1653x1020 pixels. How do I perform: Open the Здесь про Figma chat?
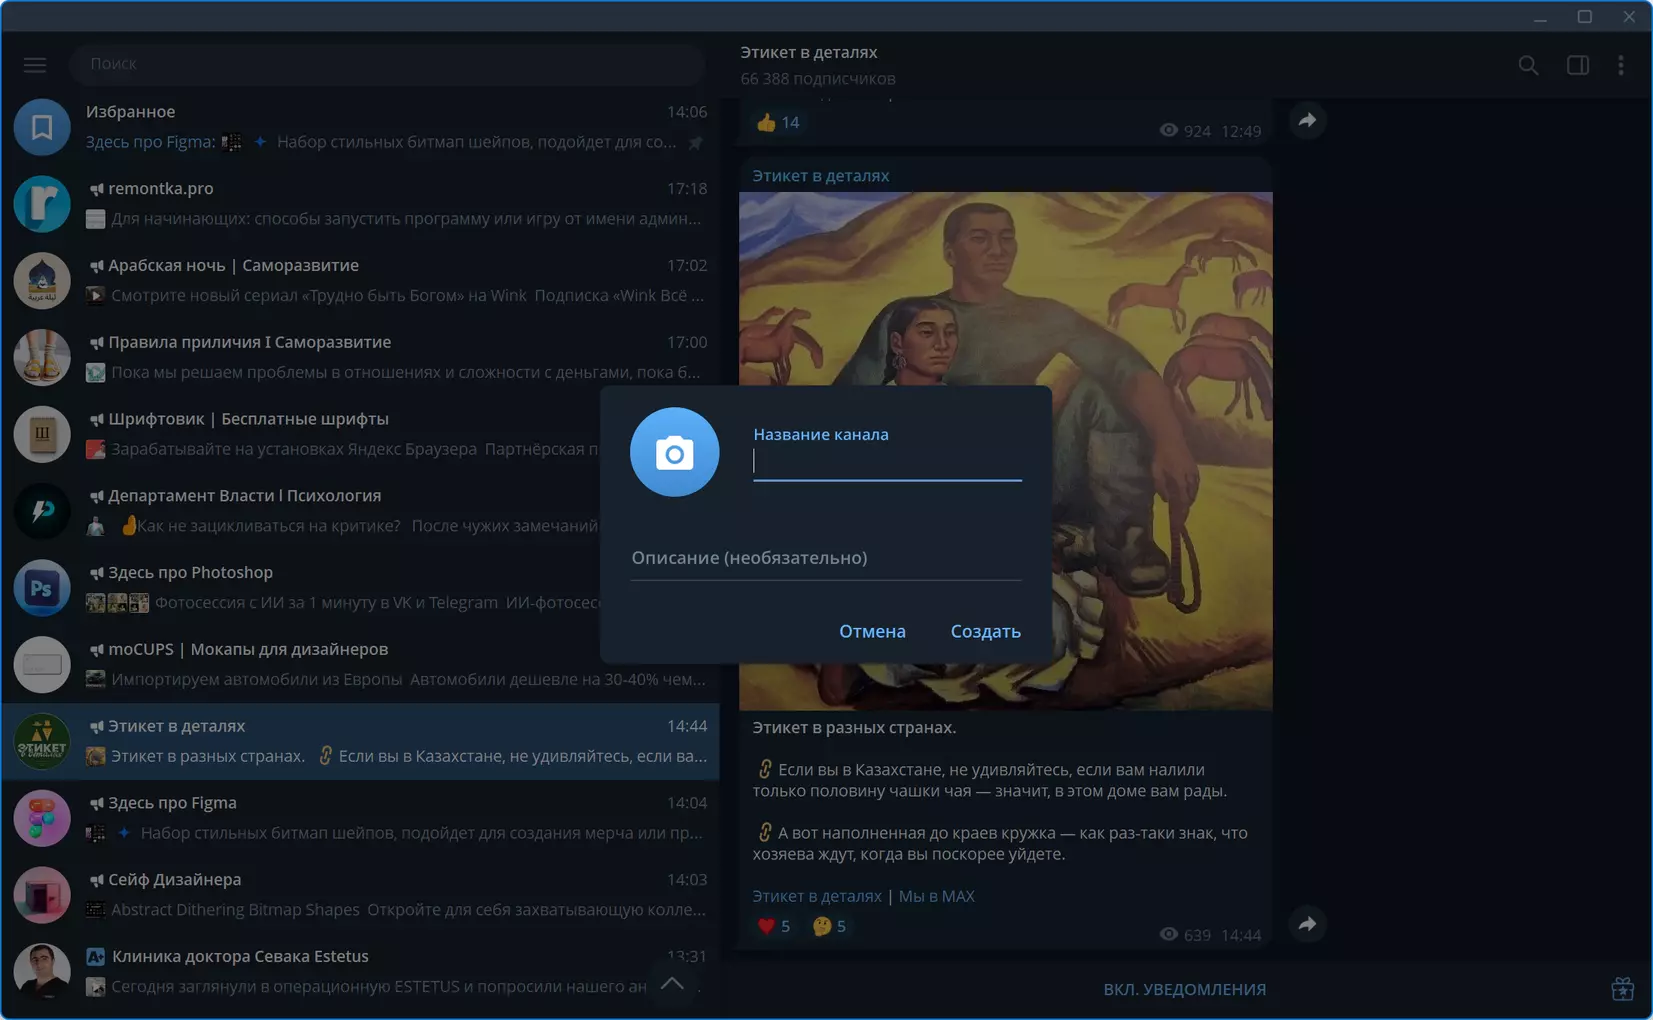coord(360,818)
